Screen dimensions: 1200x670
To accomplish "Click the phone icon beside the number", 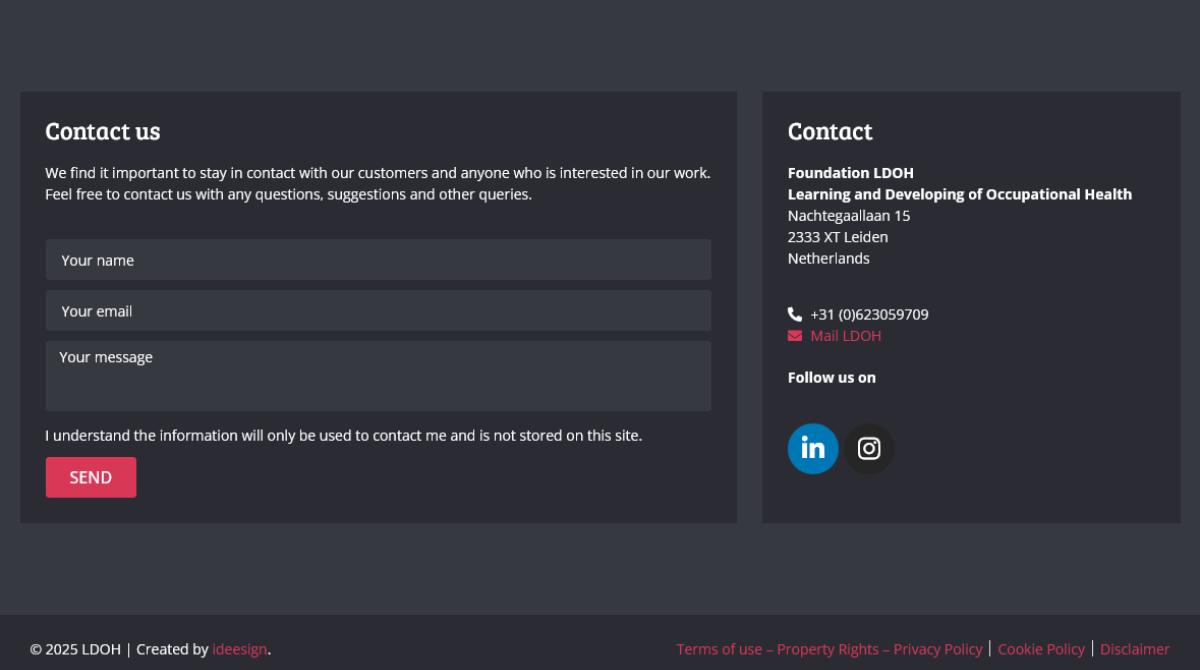I will click(795, 314).
